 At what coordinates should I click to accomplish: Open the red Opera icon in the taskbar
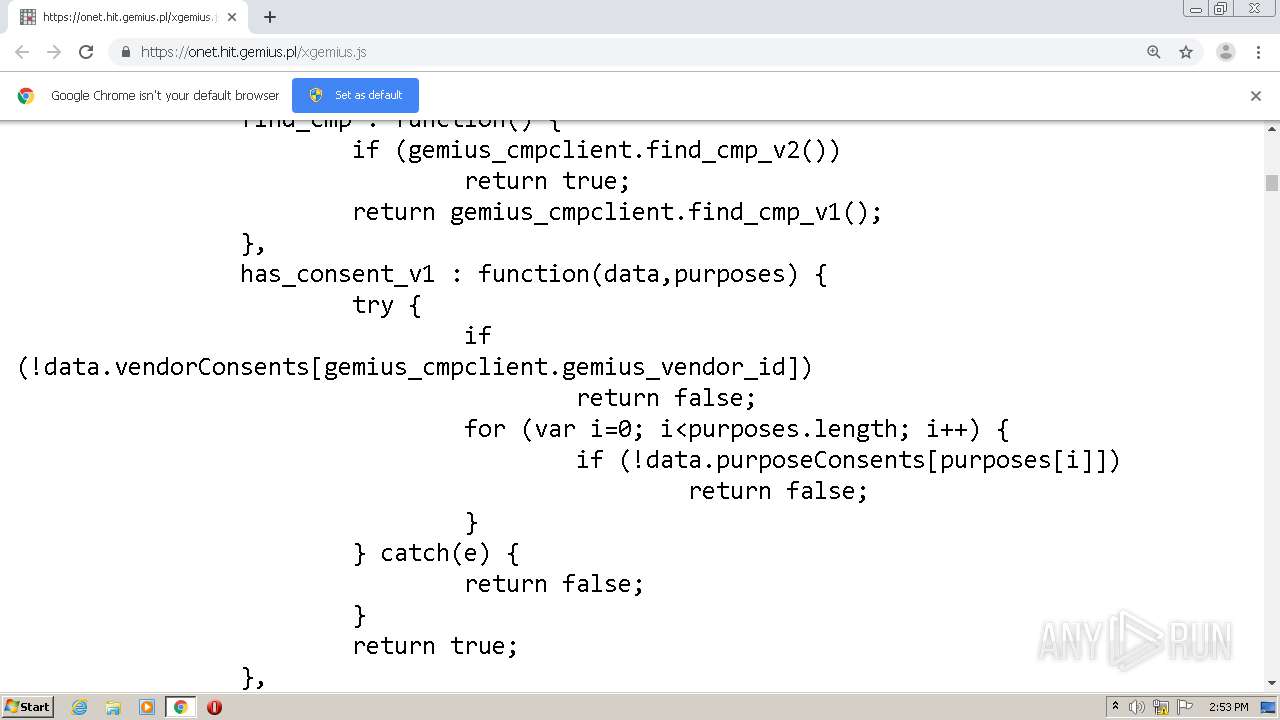coord(214,707)
